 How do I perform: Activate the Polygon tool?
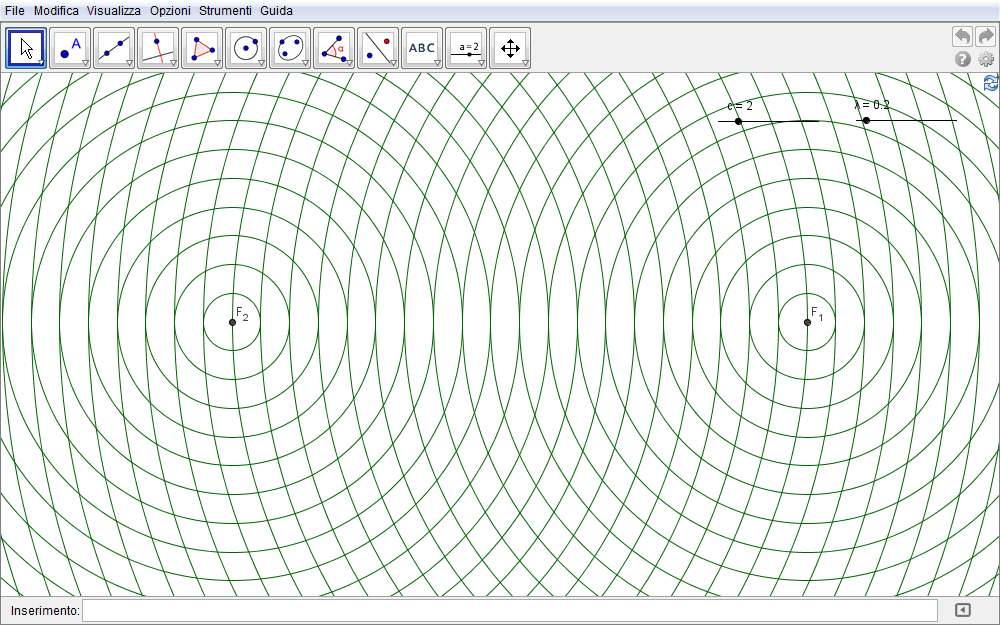202,48
